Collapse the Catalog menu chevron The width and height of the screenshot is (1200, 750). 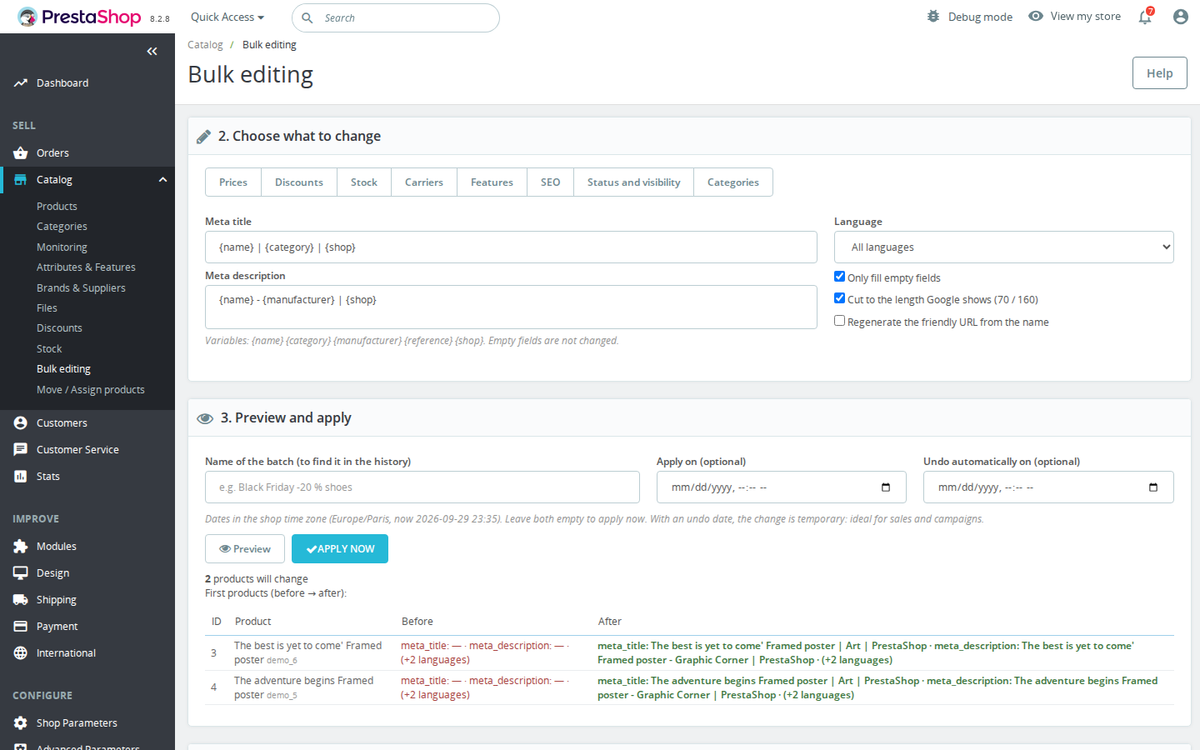[163, 180]
